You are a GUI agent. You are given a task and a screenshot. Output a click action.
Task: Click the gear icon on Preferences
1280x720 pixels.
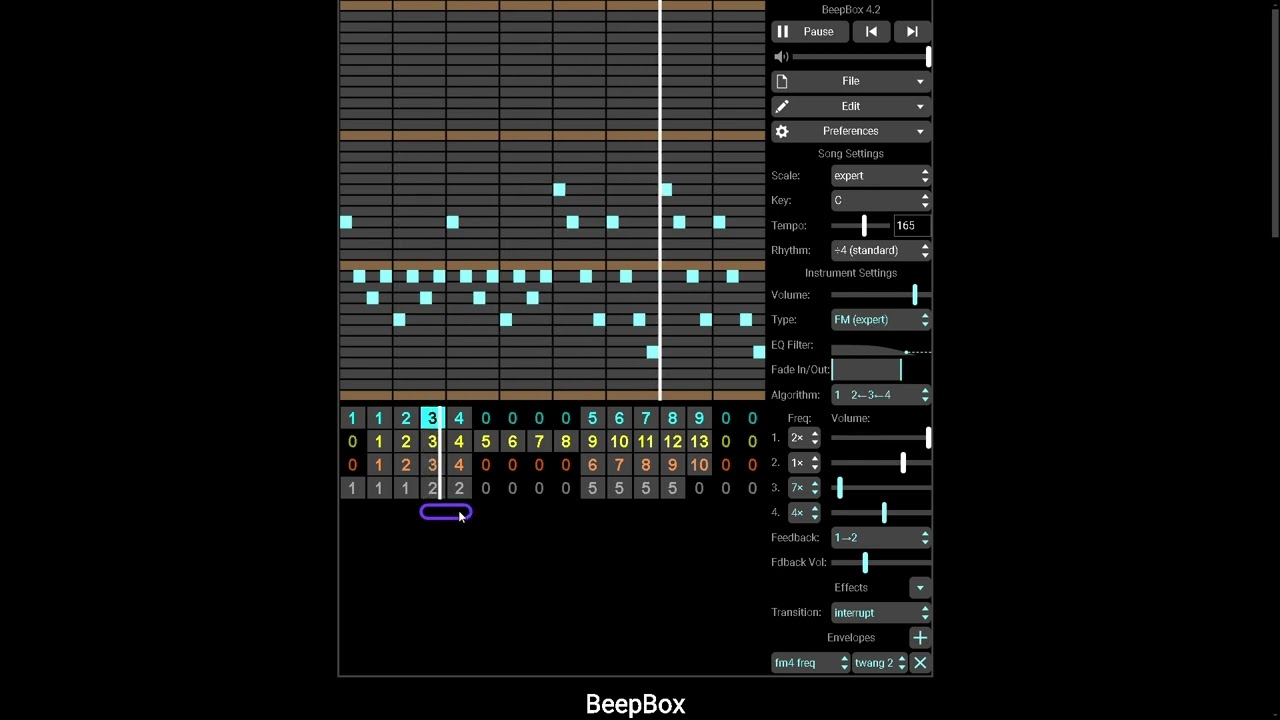pyautogui.click(x=782, y=131)
